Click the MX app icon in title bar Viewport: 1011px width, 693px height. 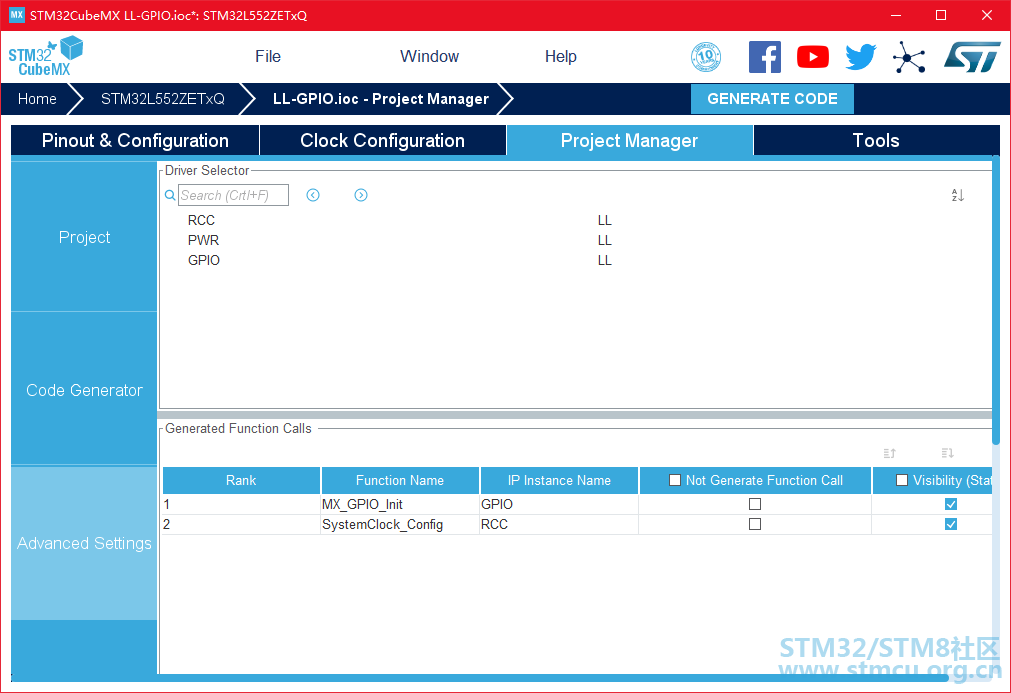coord(16,15)
